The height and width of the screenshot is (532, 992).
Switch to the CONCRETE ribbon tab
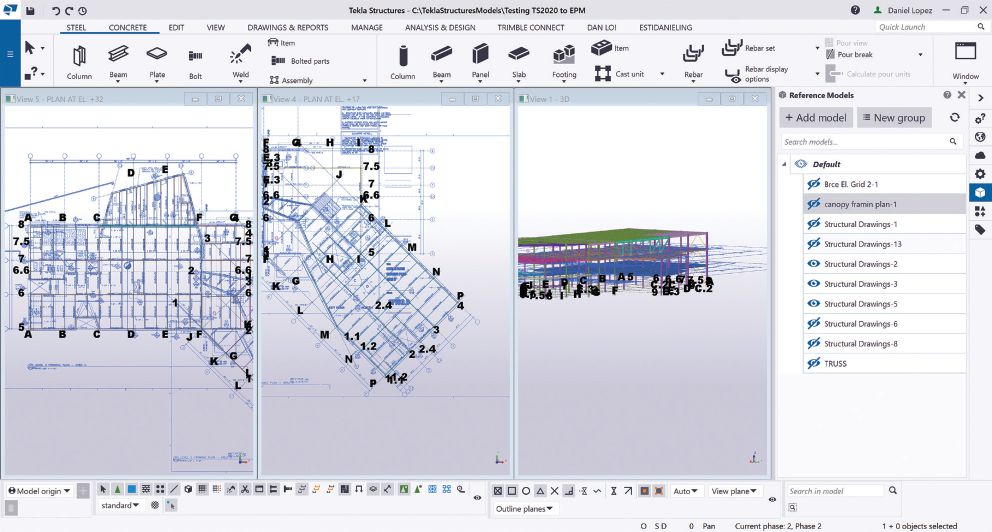[x=127, y=28]
